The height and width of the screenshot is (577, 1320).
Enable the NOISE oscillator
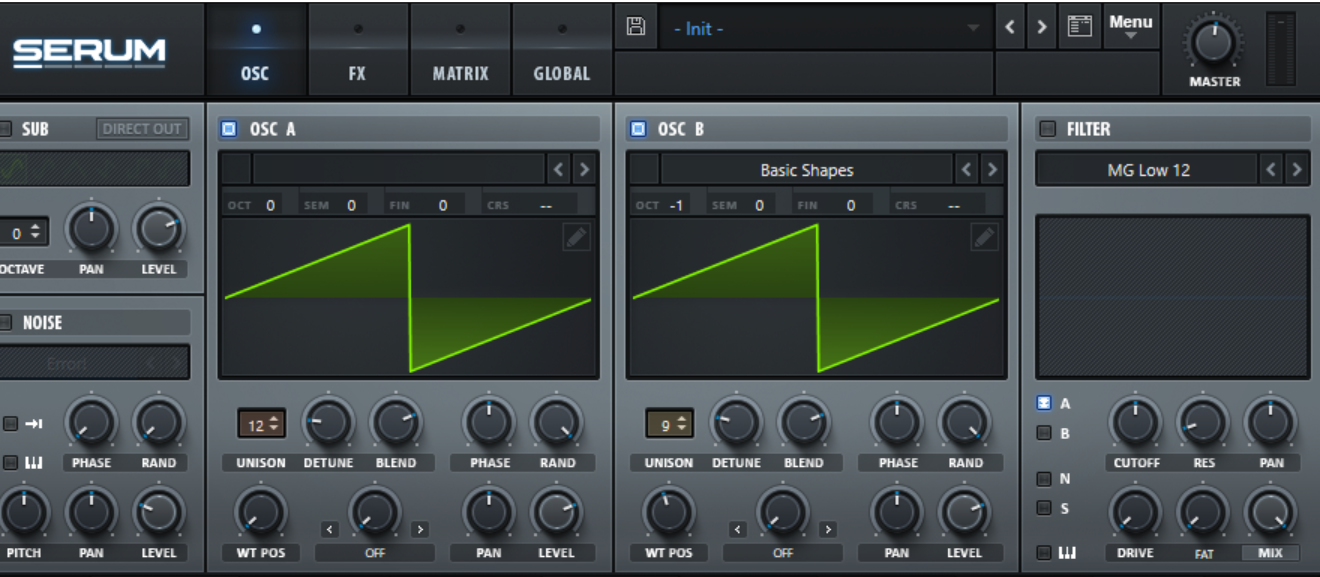6,322
